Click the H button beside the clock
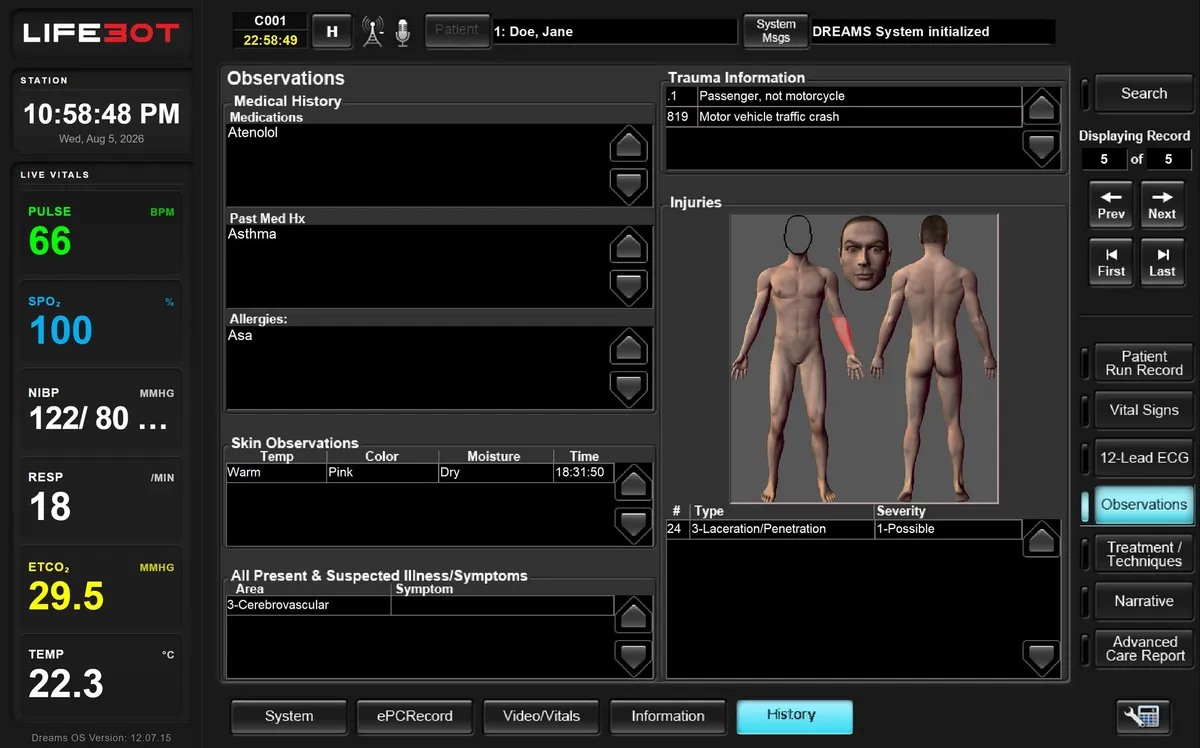1200x748 pixels. (332, 31)
